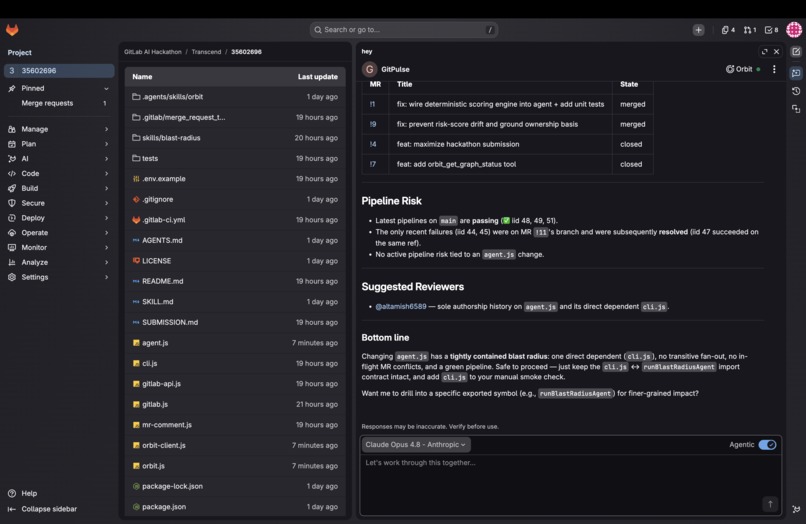This screenshot has height=524, width=806.
Task: Expand the Secure menu
Action: (x=58, y=203)
